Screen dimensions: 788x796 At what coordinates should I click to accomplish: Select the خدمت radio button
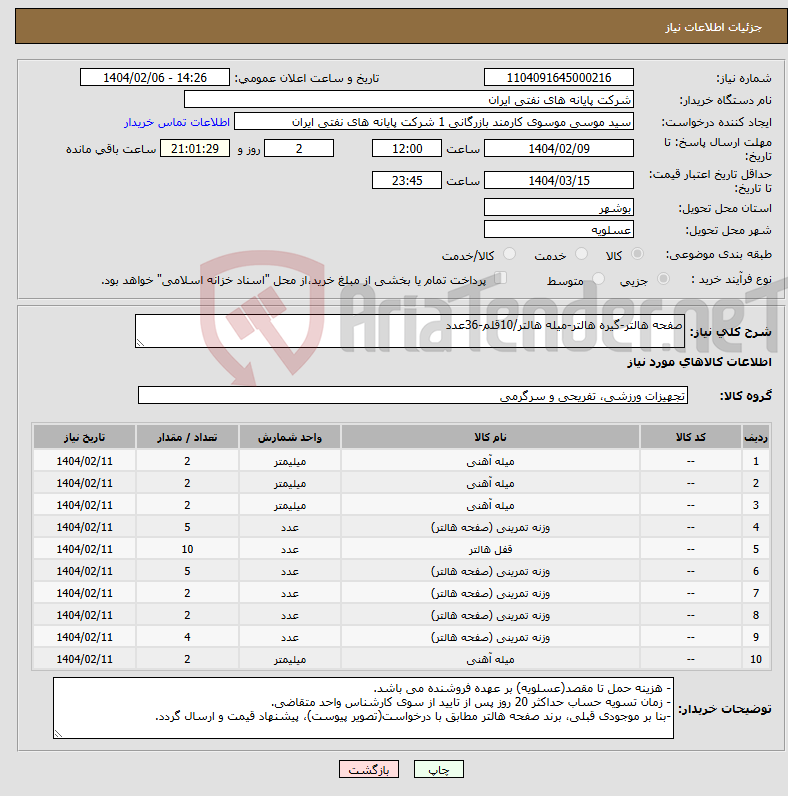pyautogui.click(x=581, y=254)
